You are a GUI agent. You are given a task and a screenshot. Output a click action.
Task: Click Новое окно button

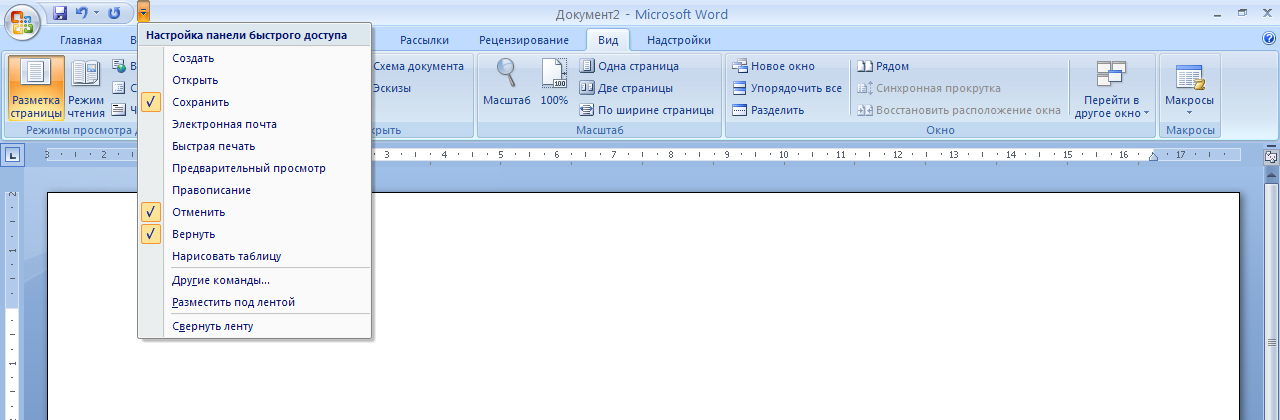coord(774,66)
